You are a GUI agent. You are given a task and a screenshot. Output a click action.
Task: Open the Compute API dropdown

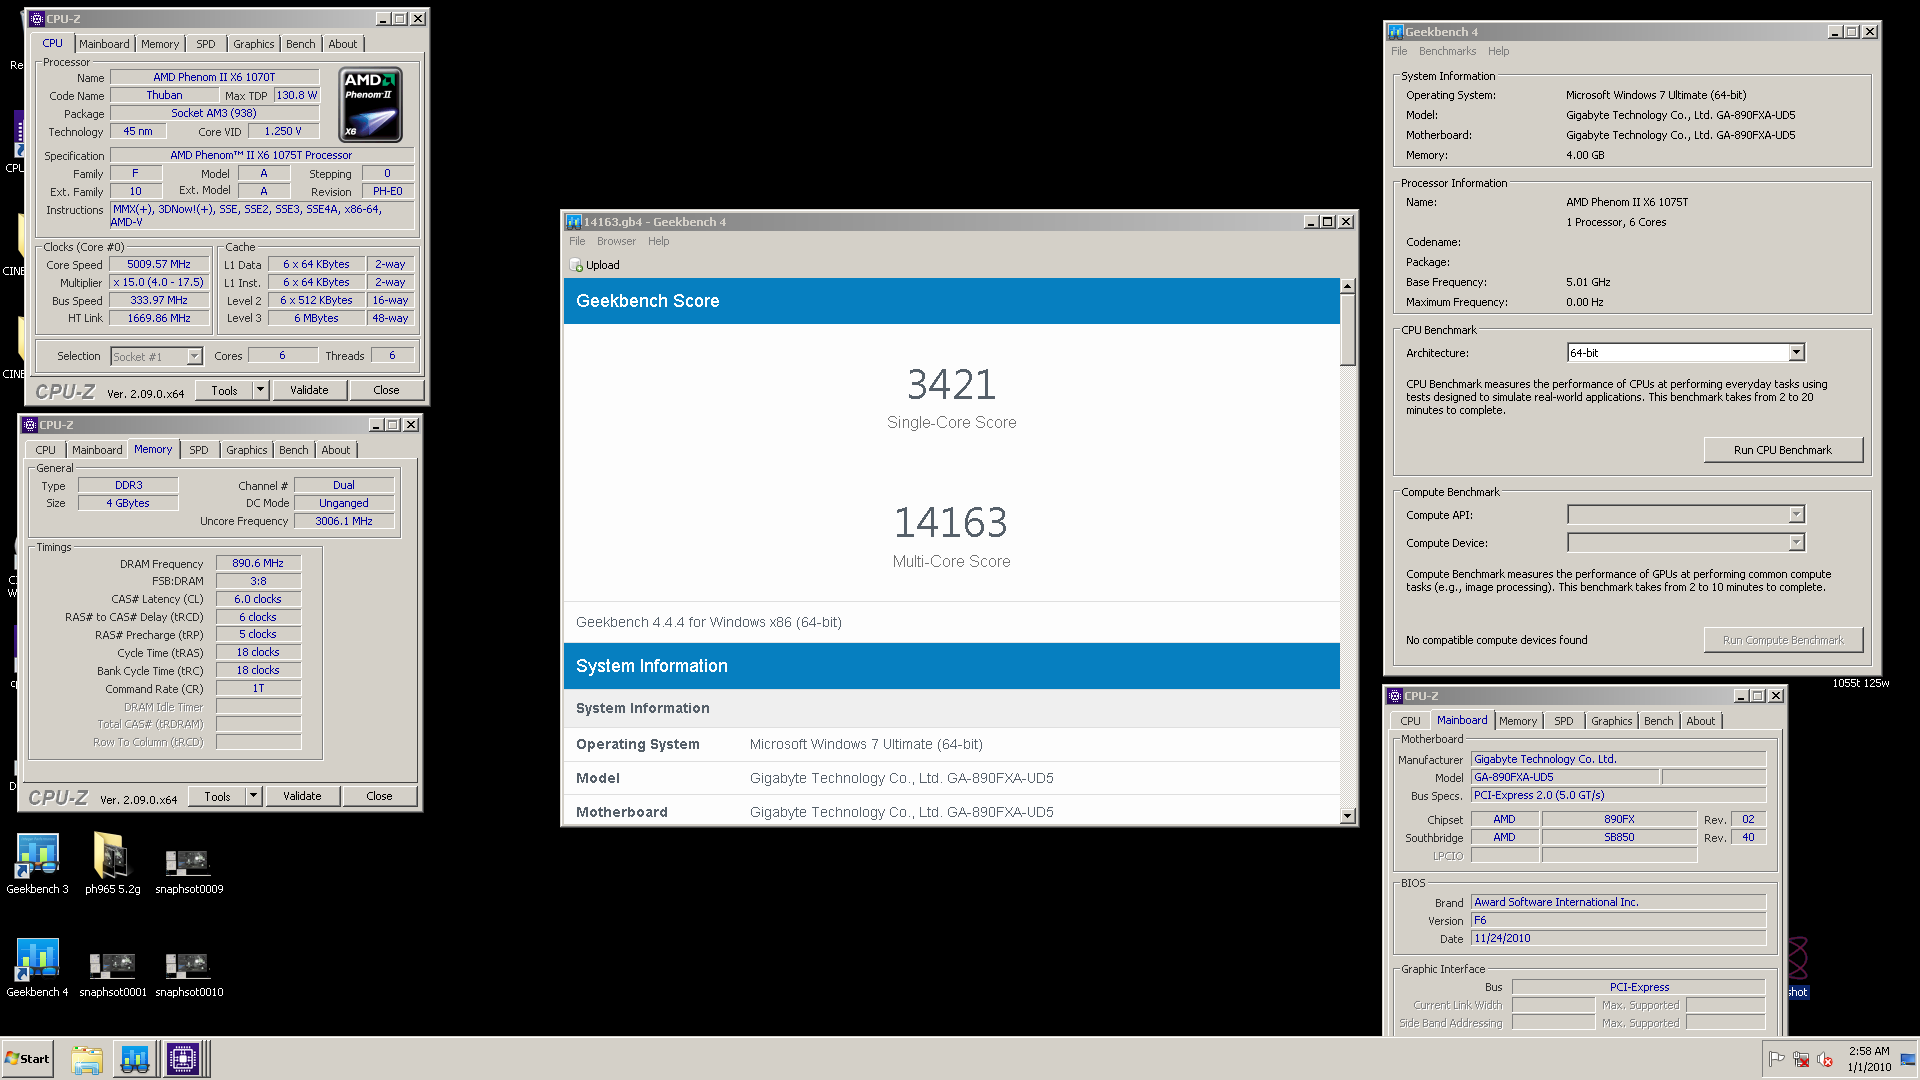pos(1796,514)
